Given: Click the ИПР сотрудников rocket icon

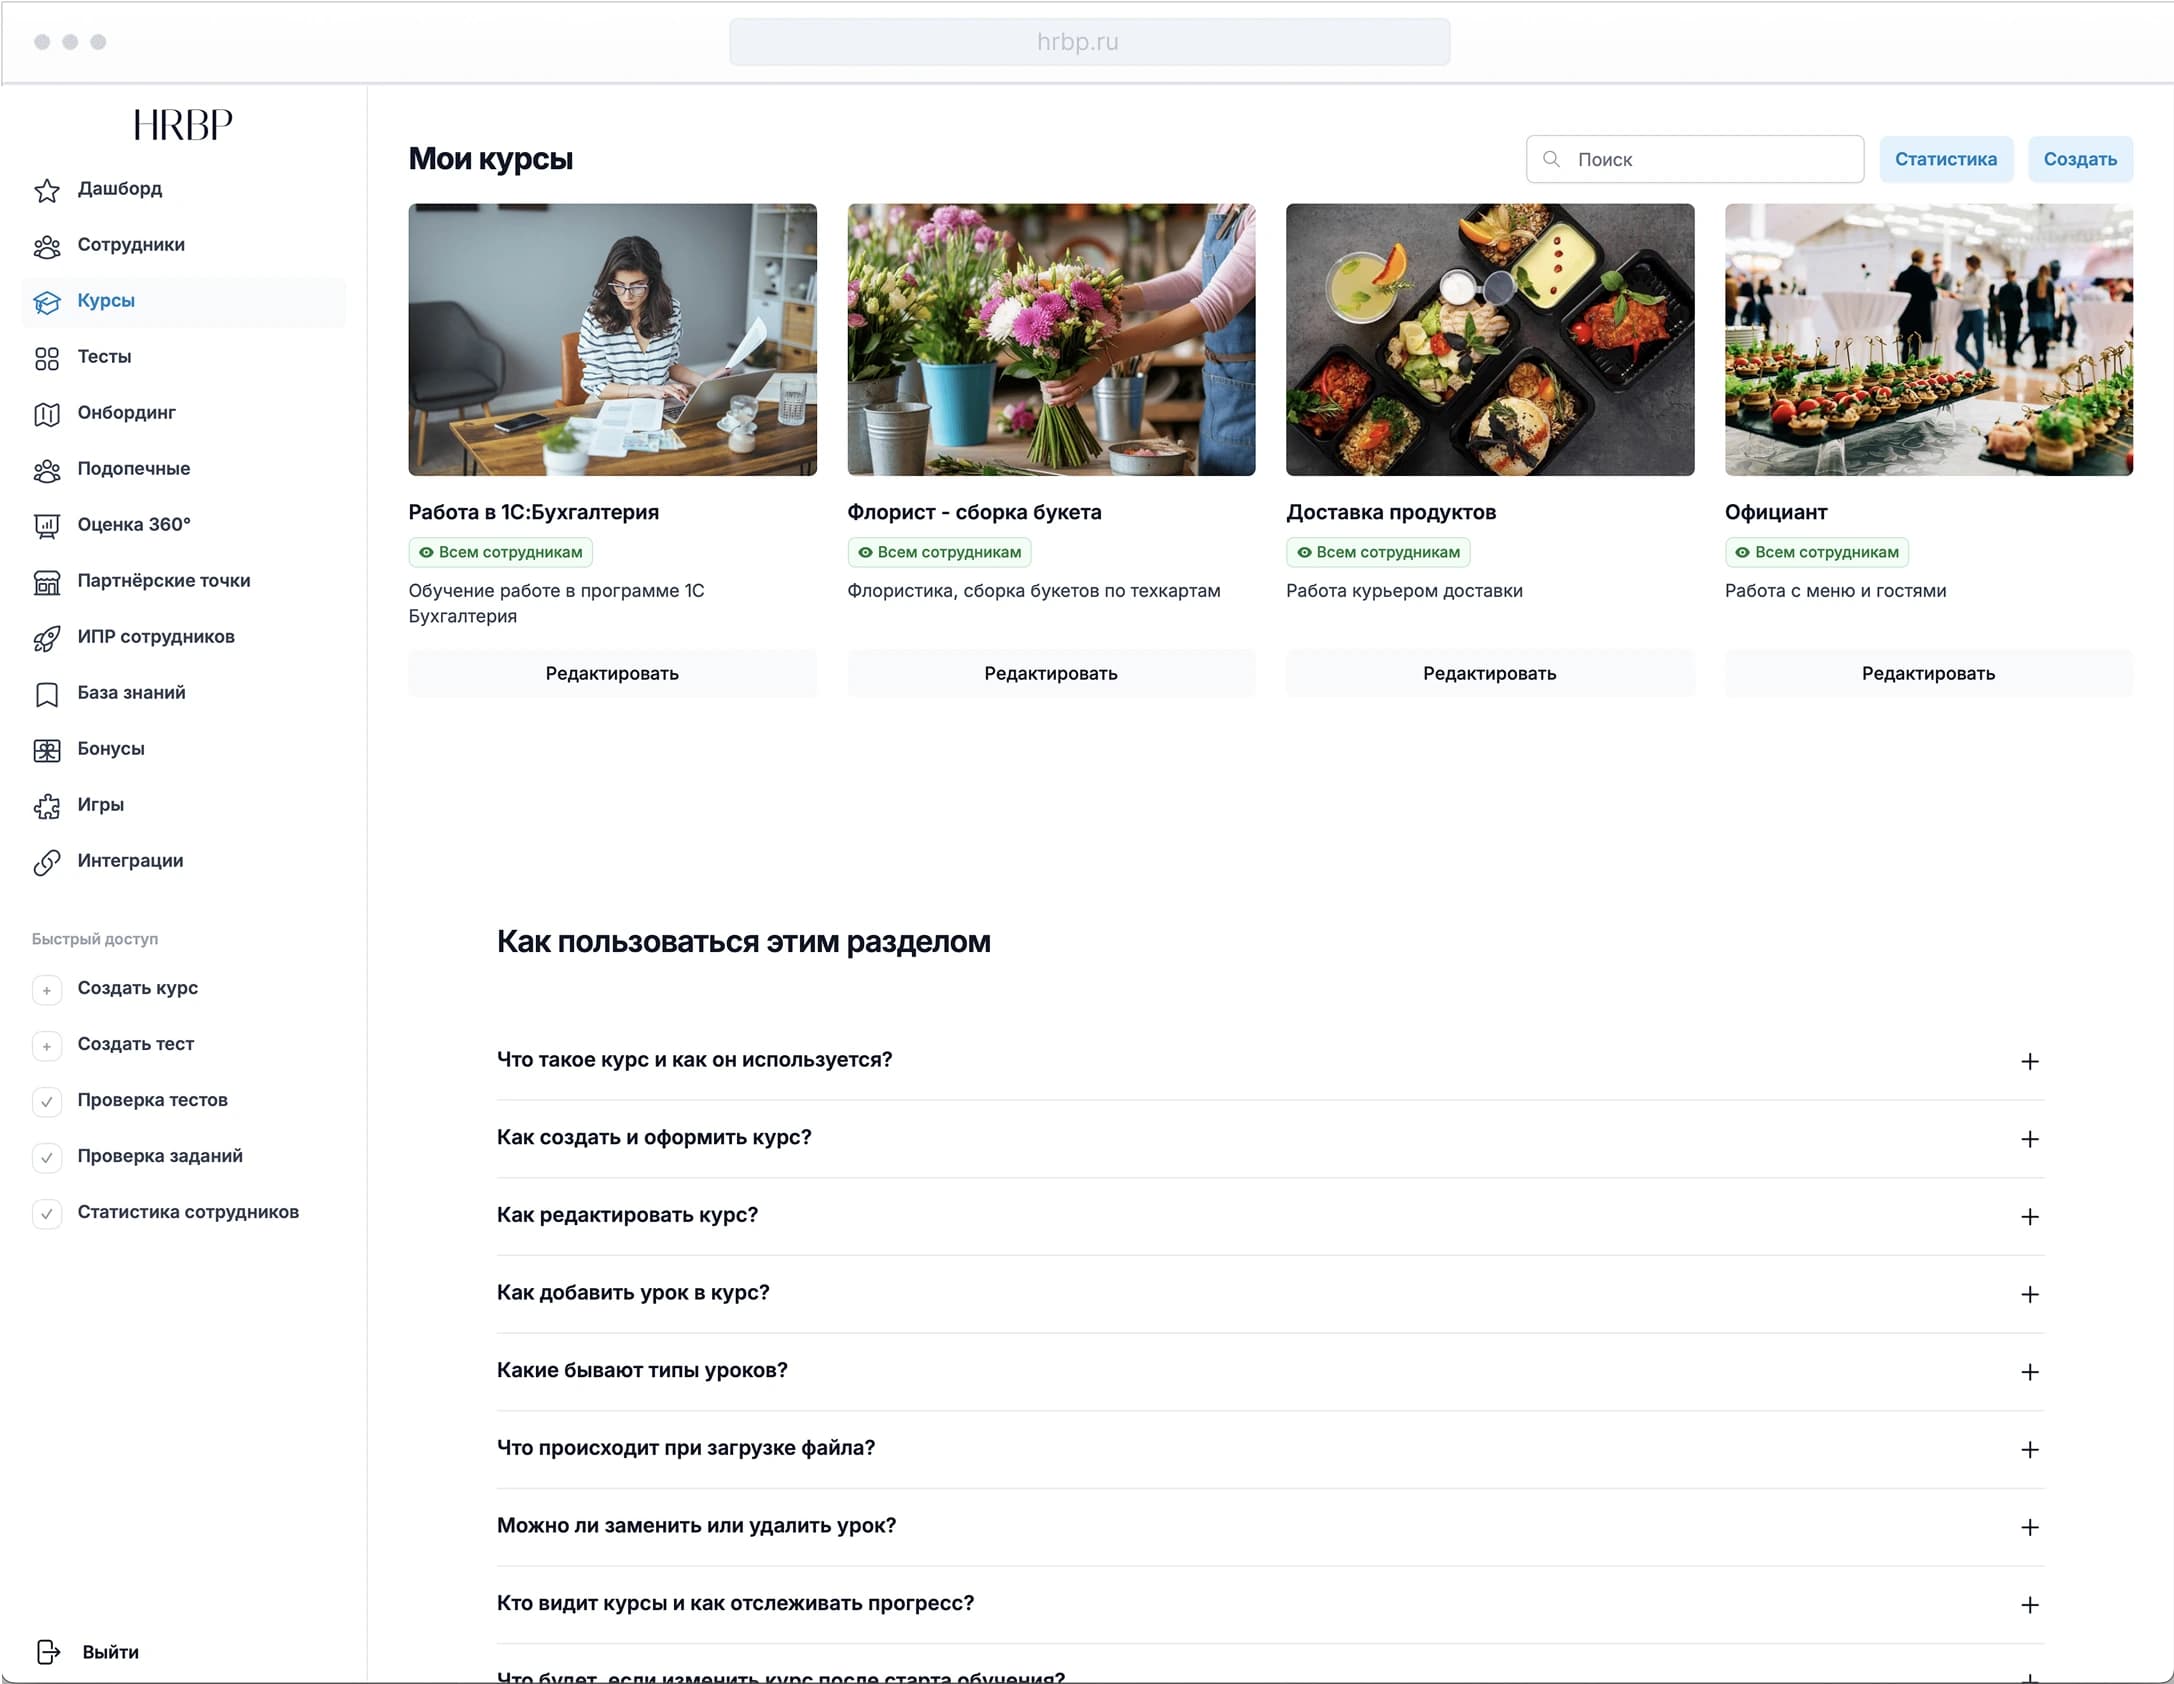Looking at the screenshot, I should click(x=46, y=638).
